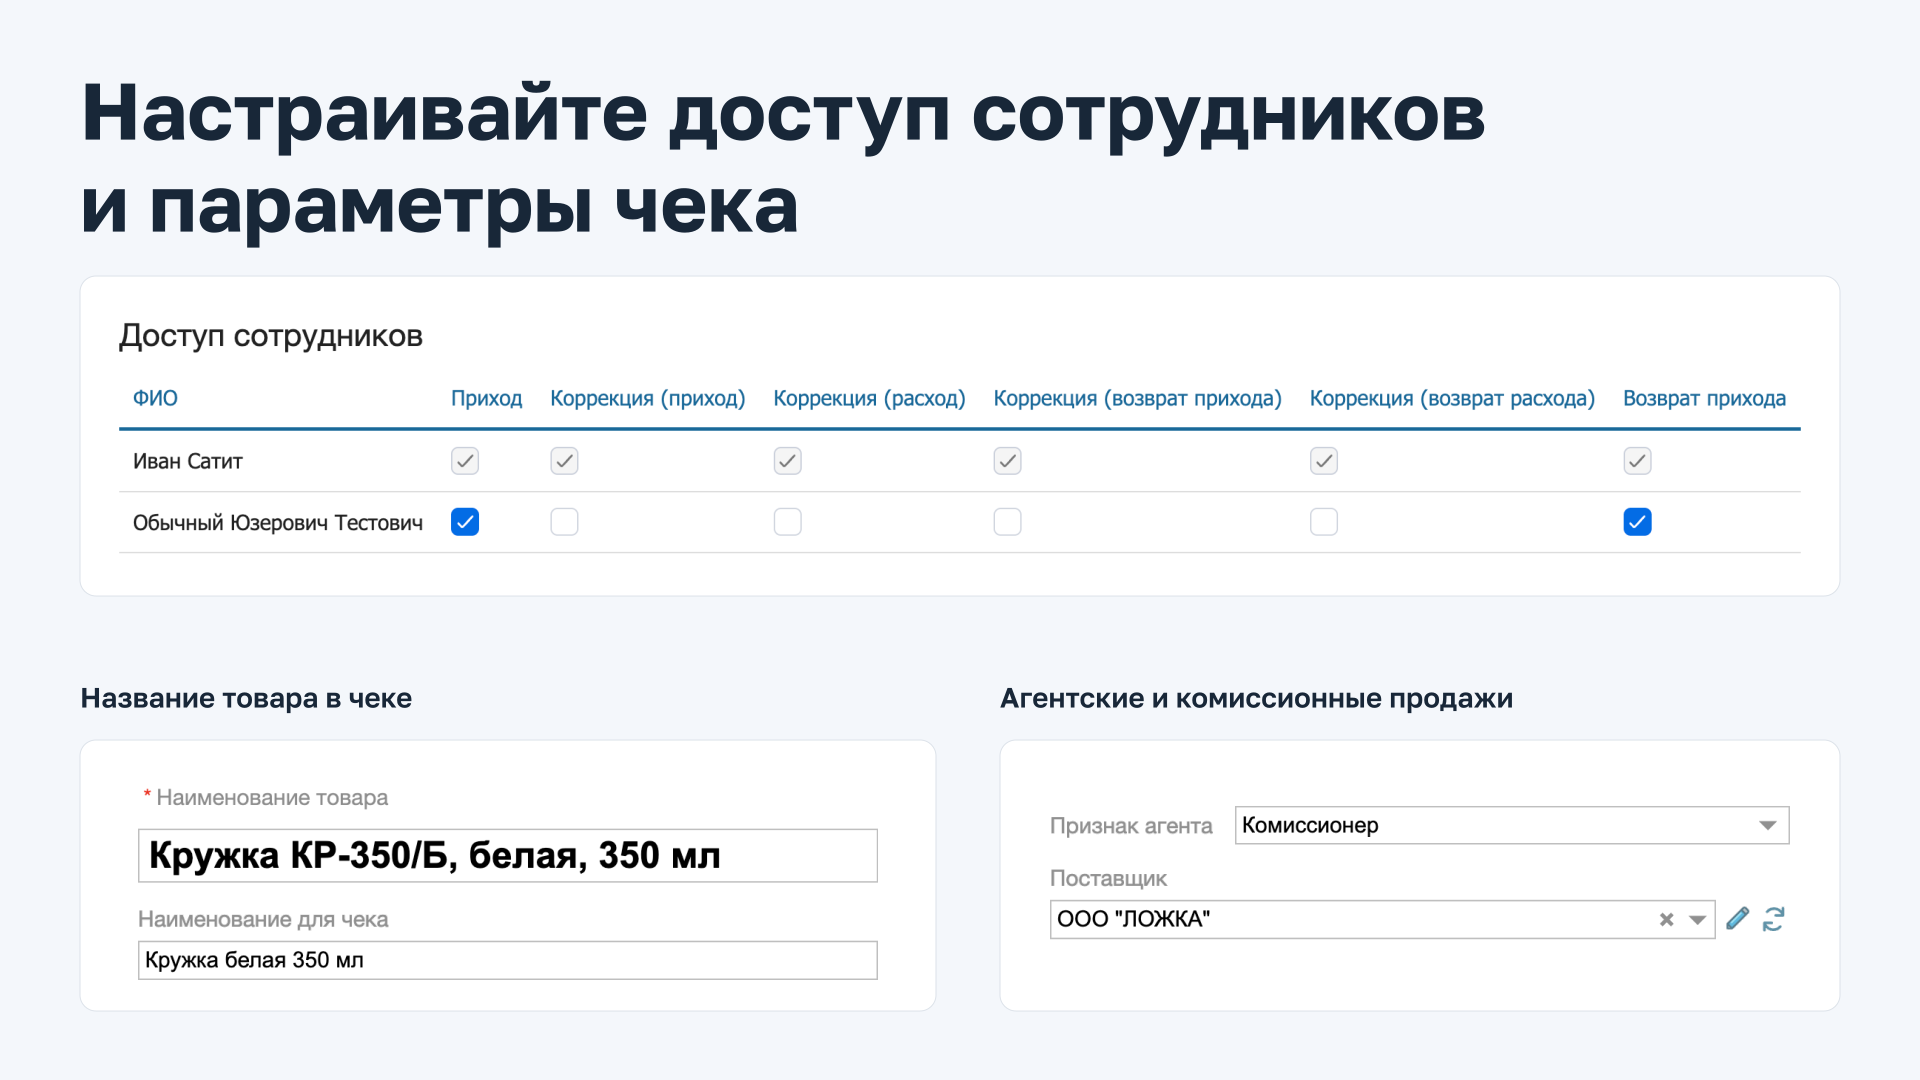Click the Коррекция (возврат расхода) header
Screen dimensions: 1920x1080
1452,398
